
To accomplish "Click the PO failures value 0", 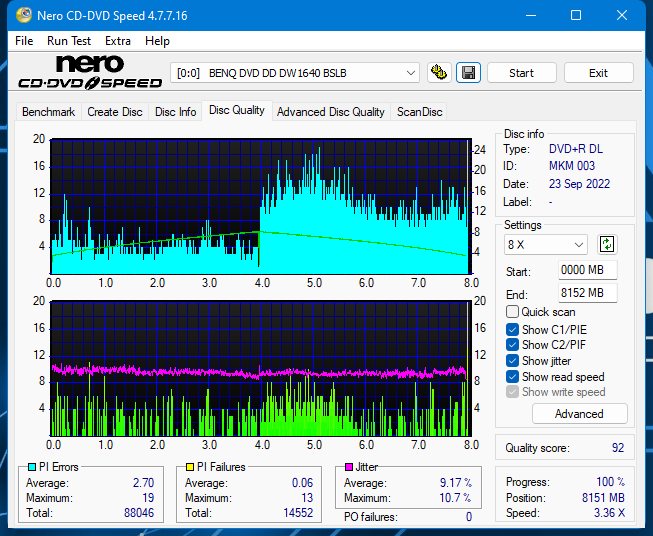I will [x=469, y=517].
